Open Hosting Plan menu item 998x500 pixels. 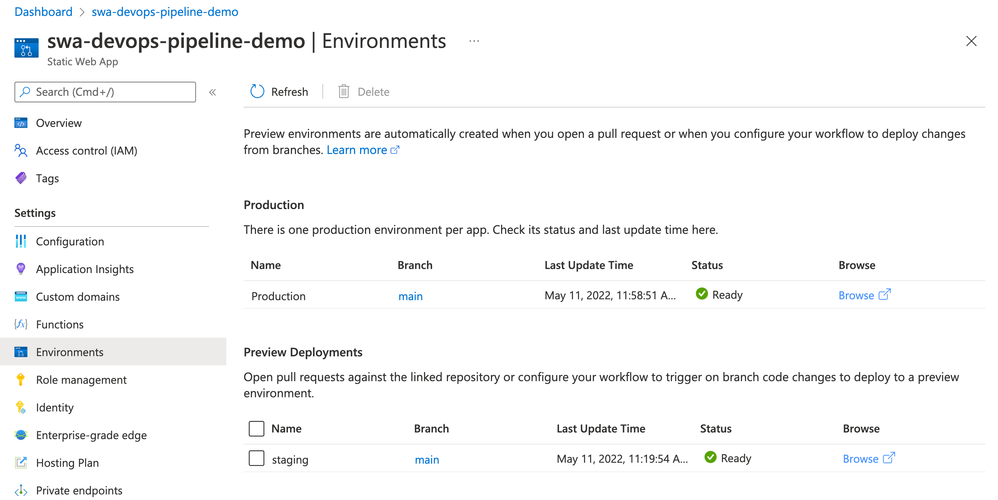coord(67,463)
